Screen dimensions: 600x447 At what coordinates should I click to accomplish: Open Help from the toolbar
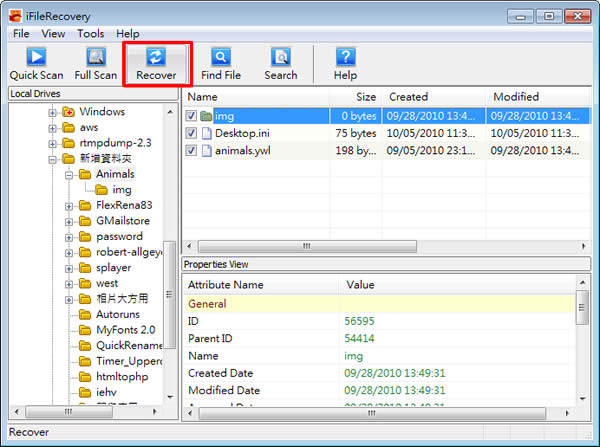(x=345, y=64)
